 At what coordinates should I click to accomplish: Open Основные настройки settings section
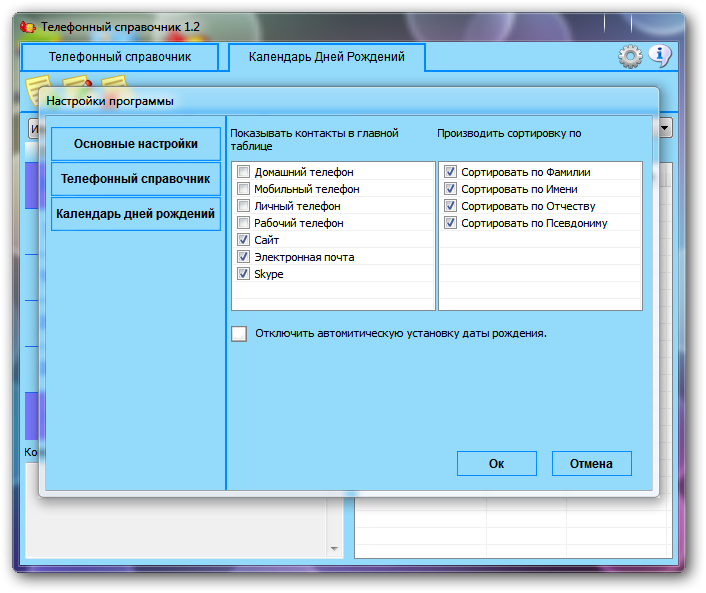click(136, 144)
